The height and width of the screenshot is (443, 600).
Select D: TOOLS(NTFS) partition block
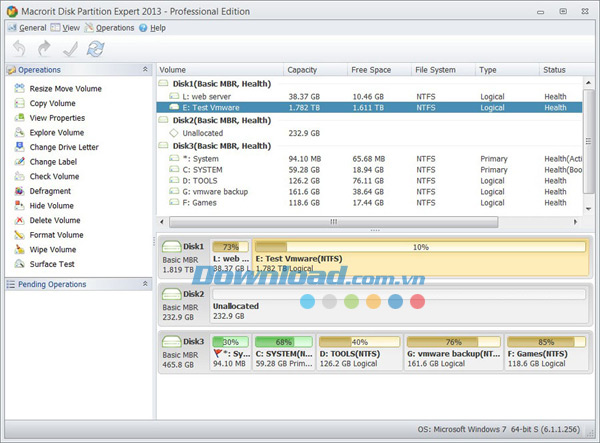[x=359, y=352]
